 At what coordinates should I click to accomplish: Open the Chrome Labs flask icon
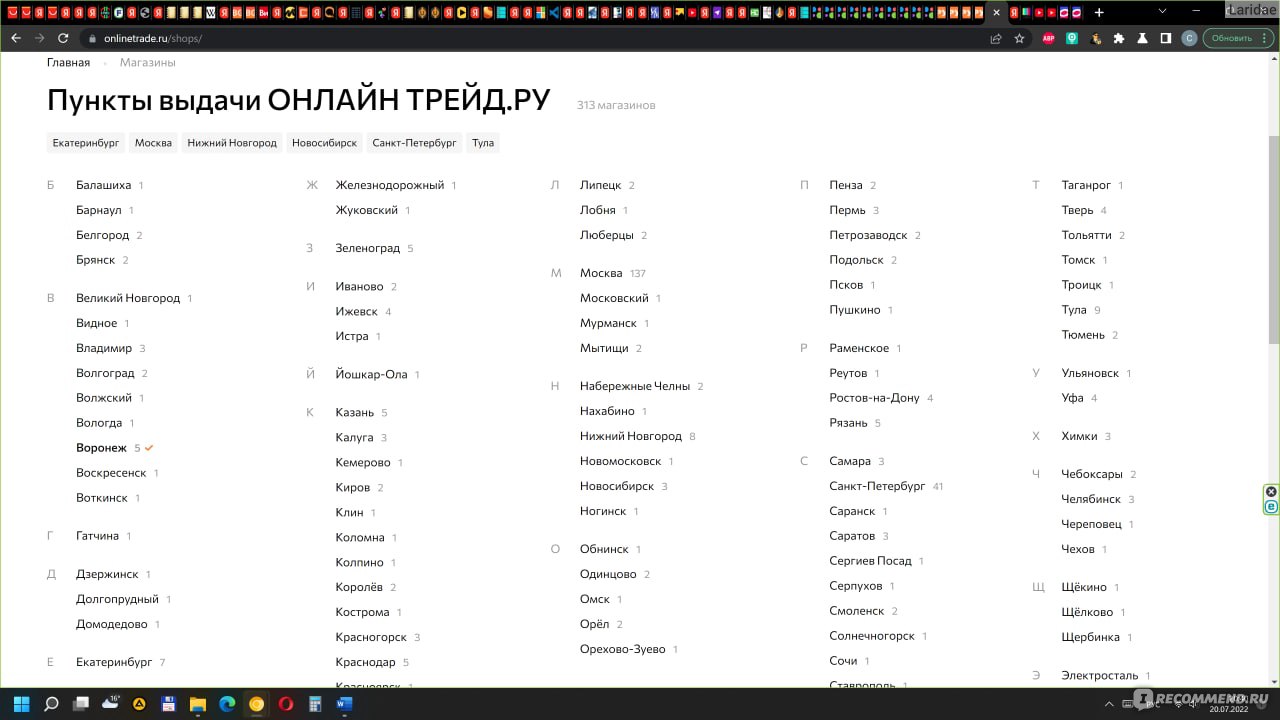(x=1142, y=38)
